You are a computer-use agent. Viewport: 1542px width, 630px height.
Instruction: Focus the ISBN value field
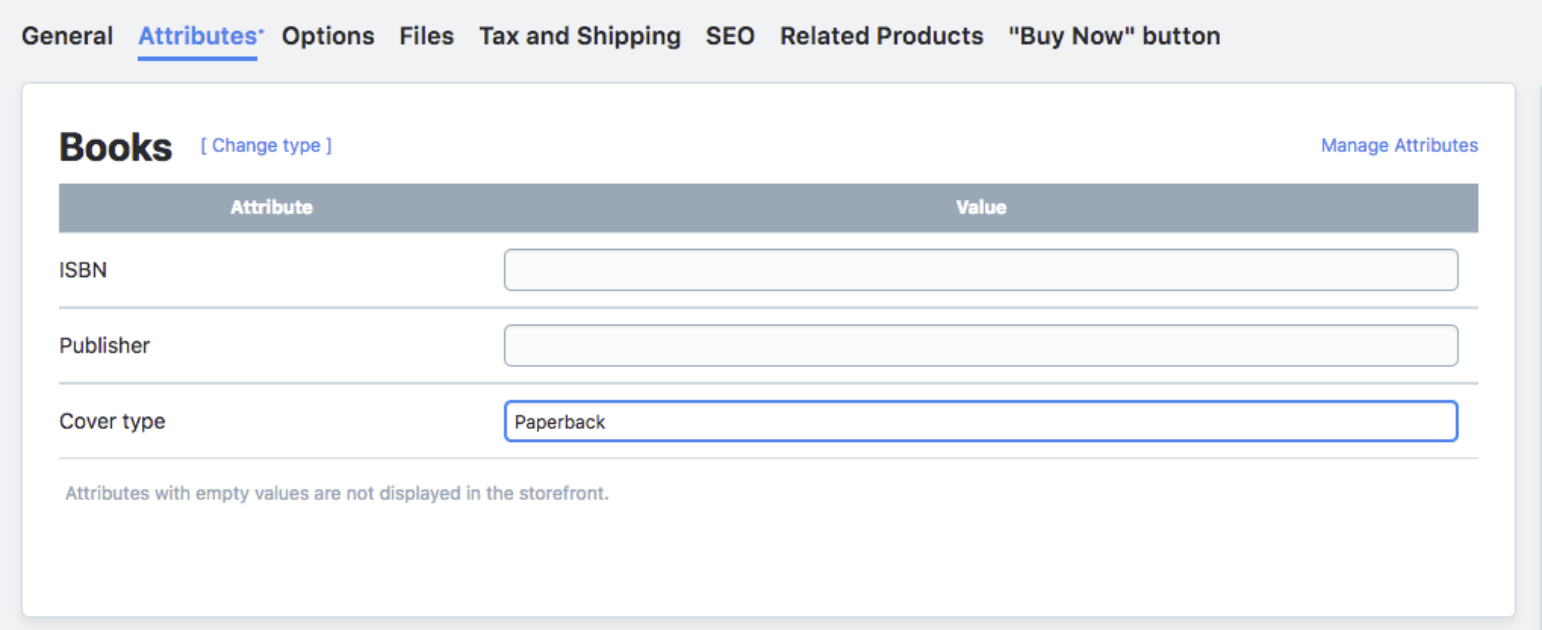[980, 270]
